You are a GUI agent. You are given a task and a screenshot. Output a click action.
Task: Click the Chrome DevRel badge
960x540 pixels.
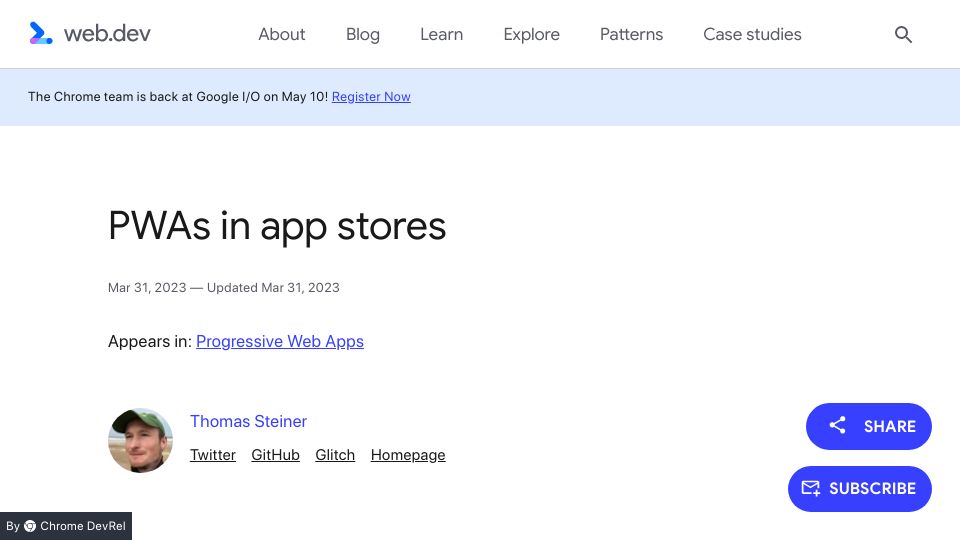[x=66, y=526]
